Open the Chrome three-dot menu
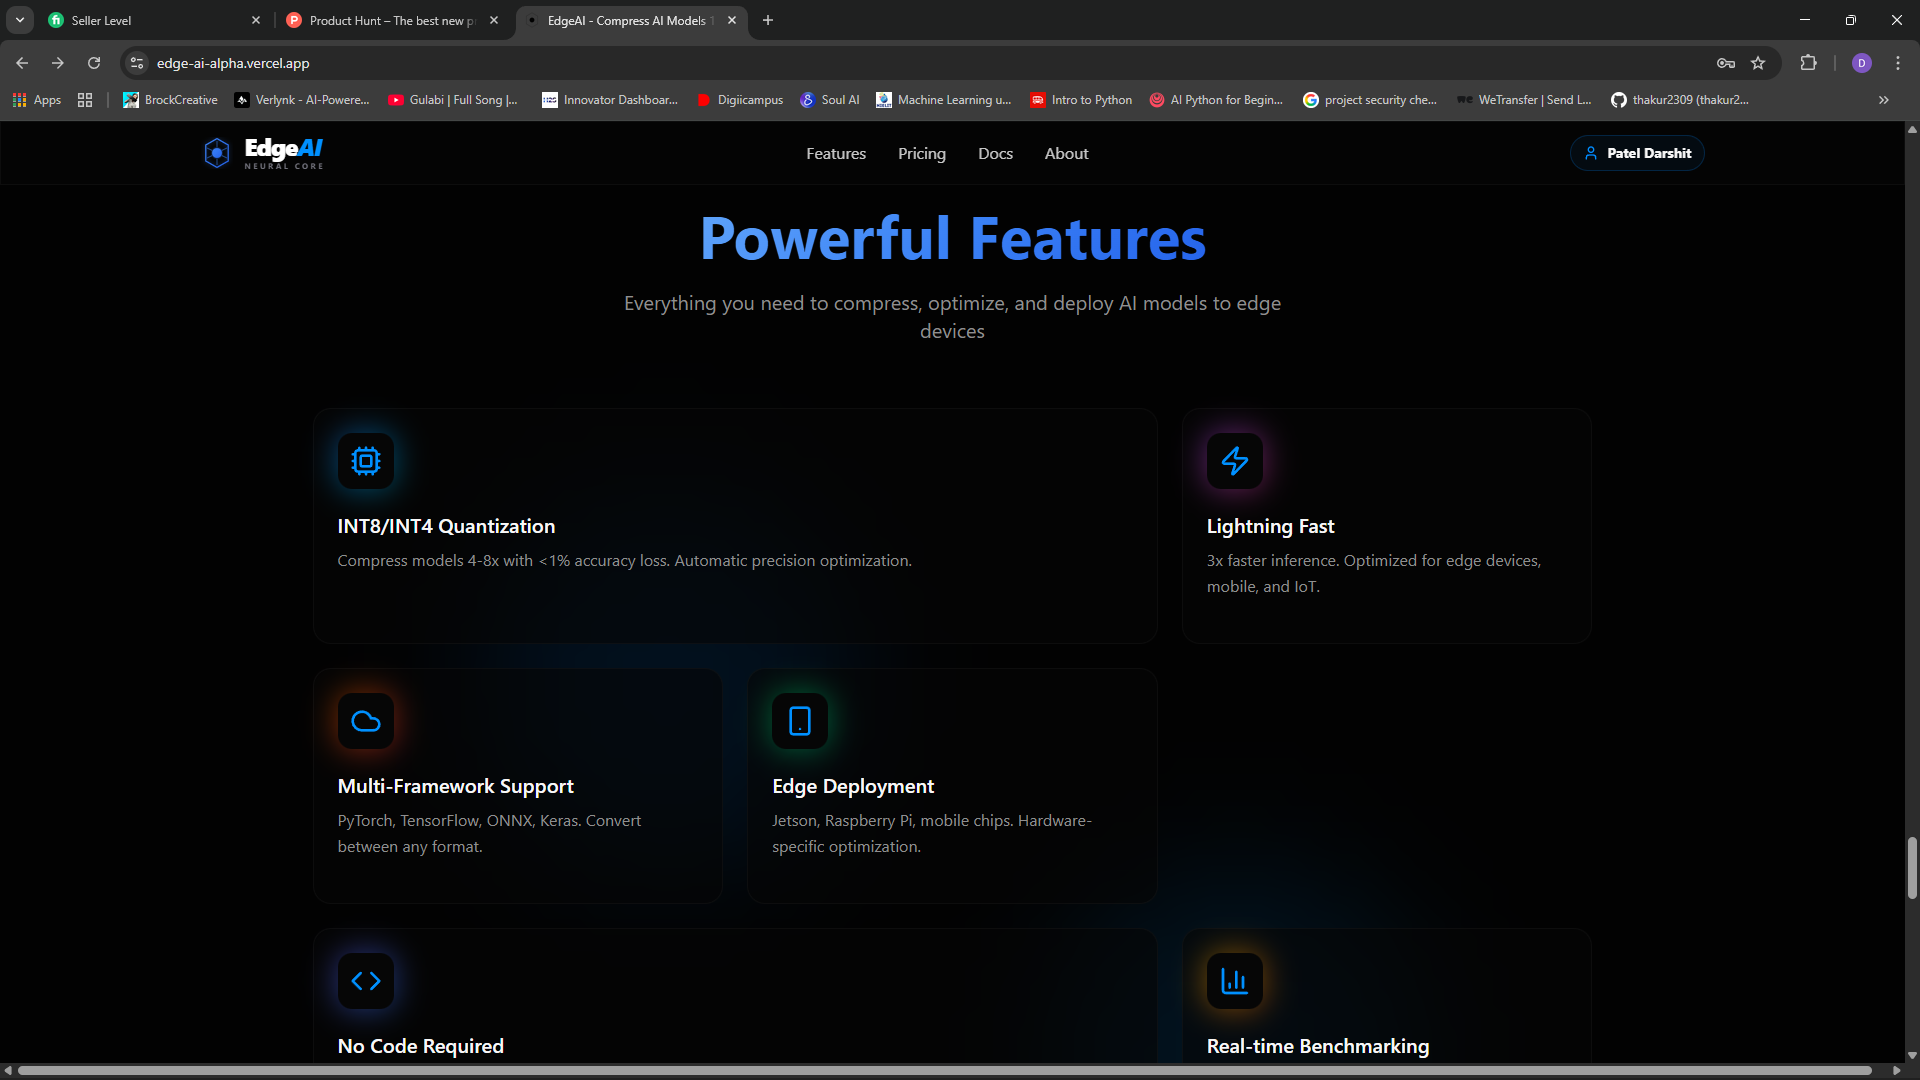This screenshot has width=1920, height=1080. (x=1897, y=62)
